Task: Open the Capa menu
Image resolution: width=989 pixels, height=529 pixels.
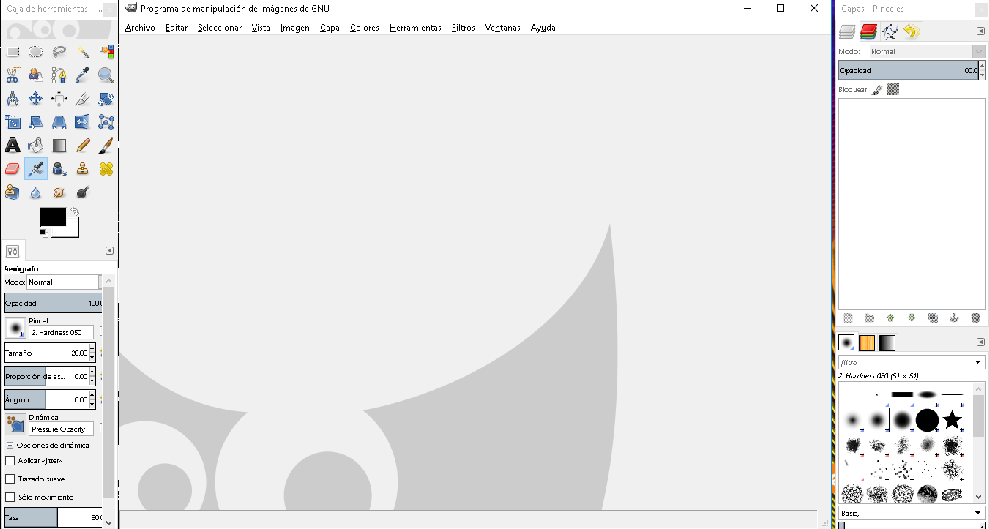Action: coord(330,28)
